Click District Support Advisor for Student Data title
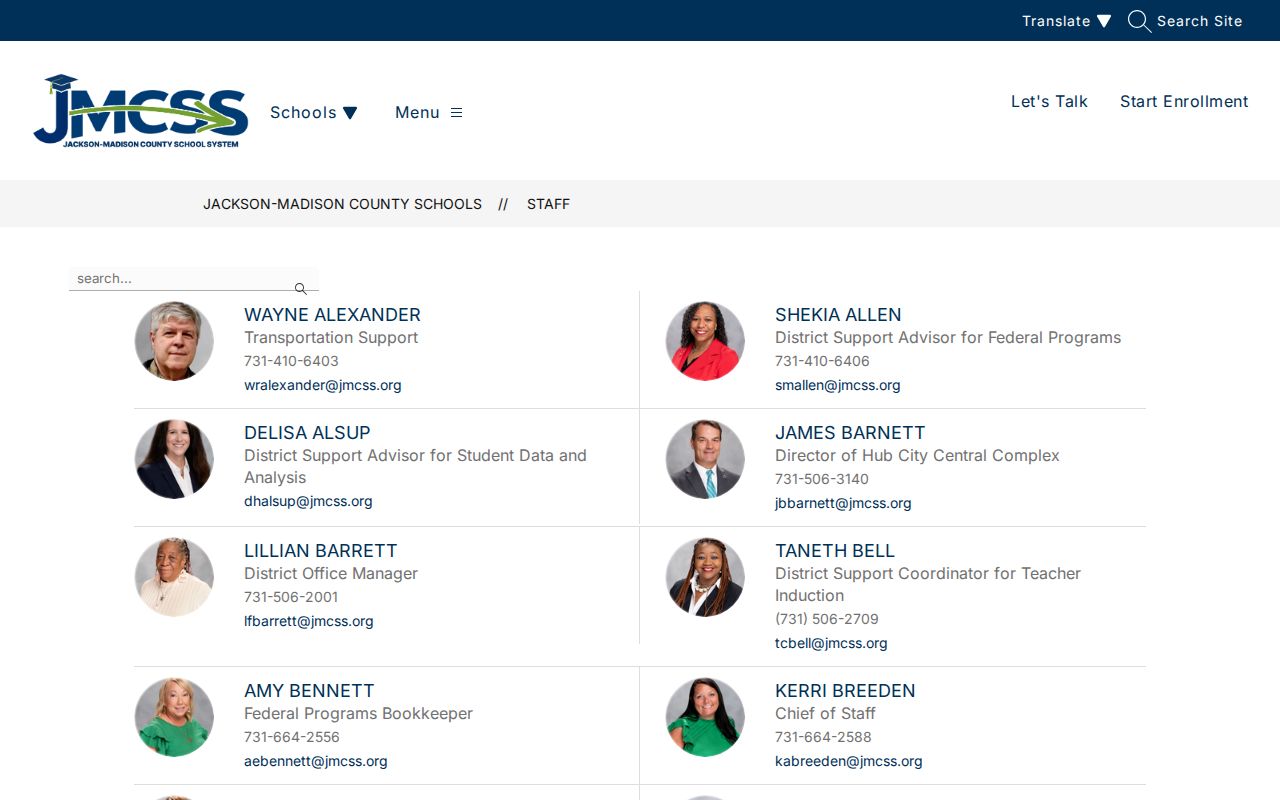 point(415,467)
